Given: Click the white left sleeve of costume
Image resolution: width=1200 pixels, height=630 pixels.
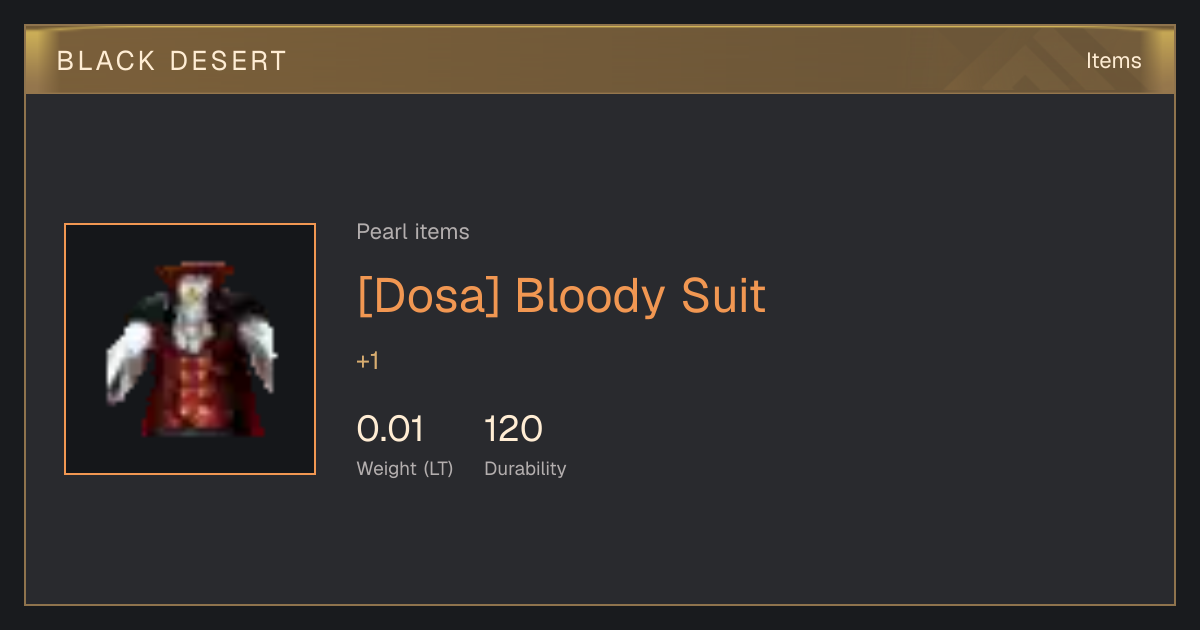Looking at the screenshot, I should click(129, 360).
